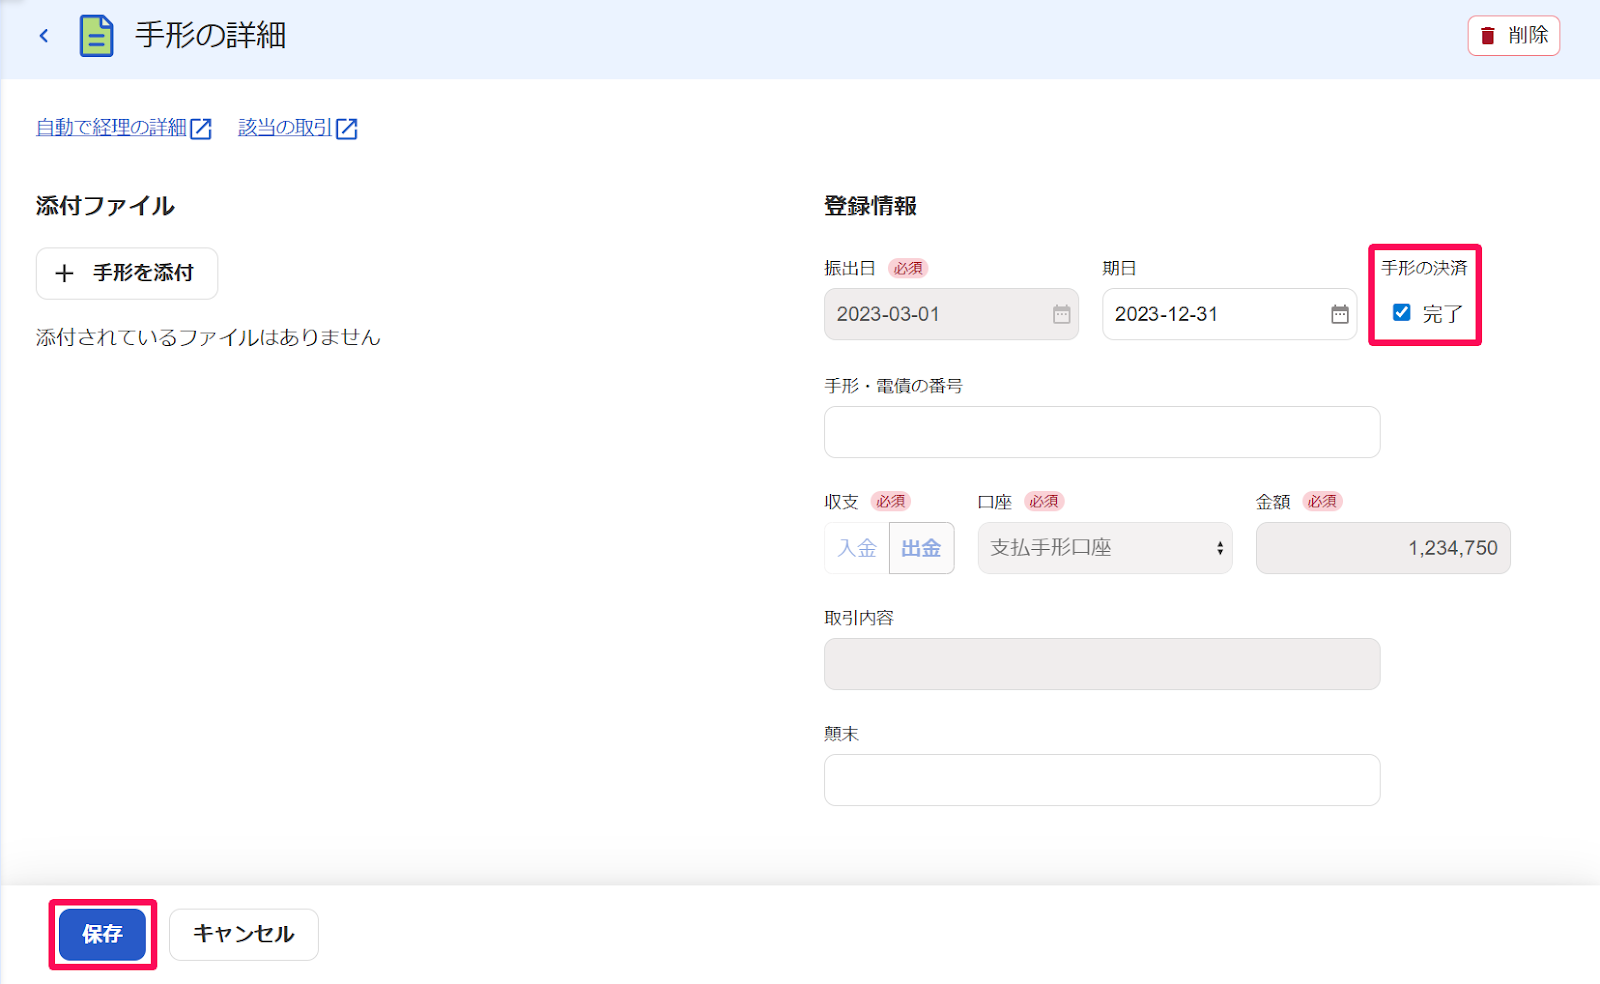Toggle the 完了 settlement checkbox
Screen dimensions: 1600x984
1402,312
